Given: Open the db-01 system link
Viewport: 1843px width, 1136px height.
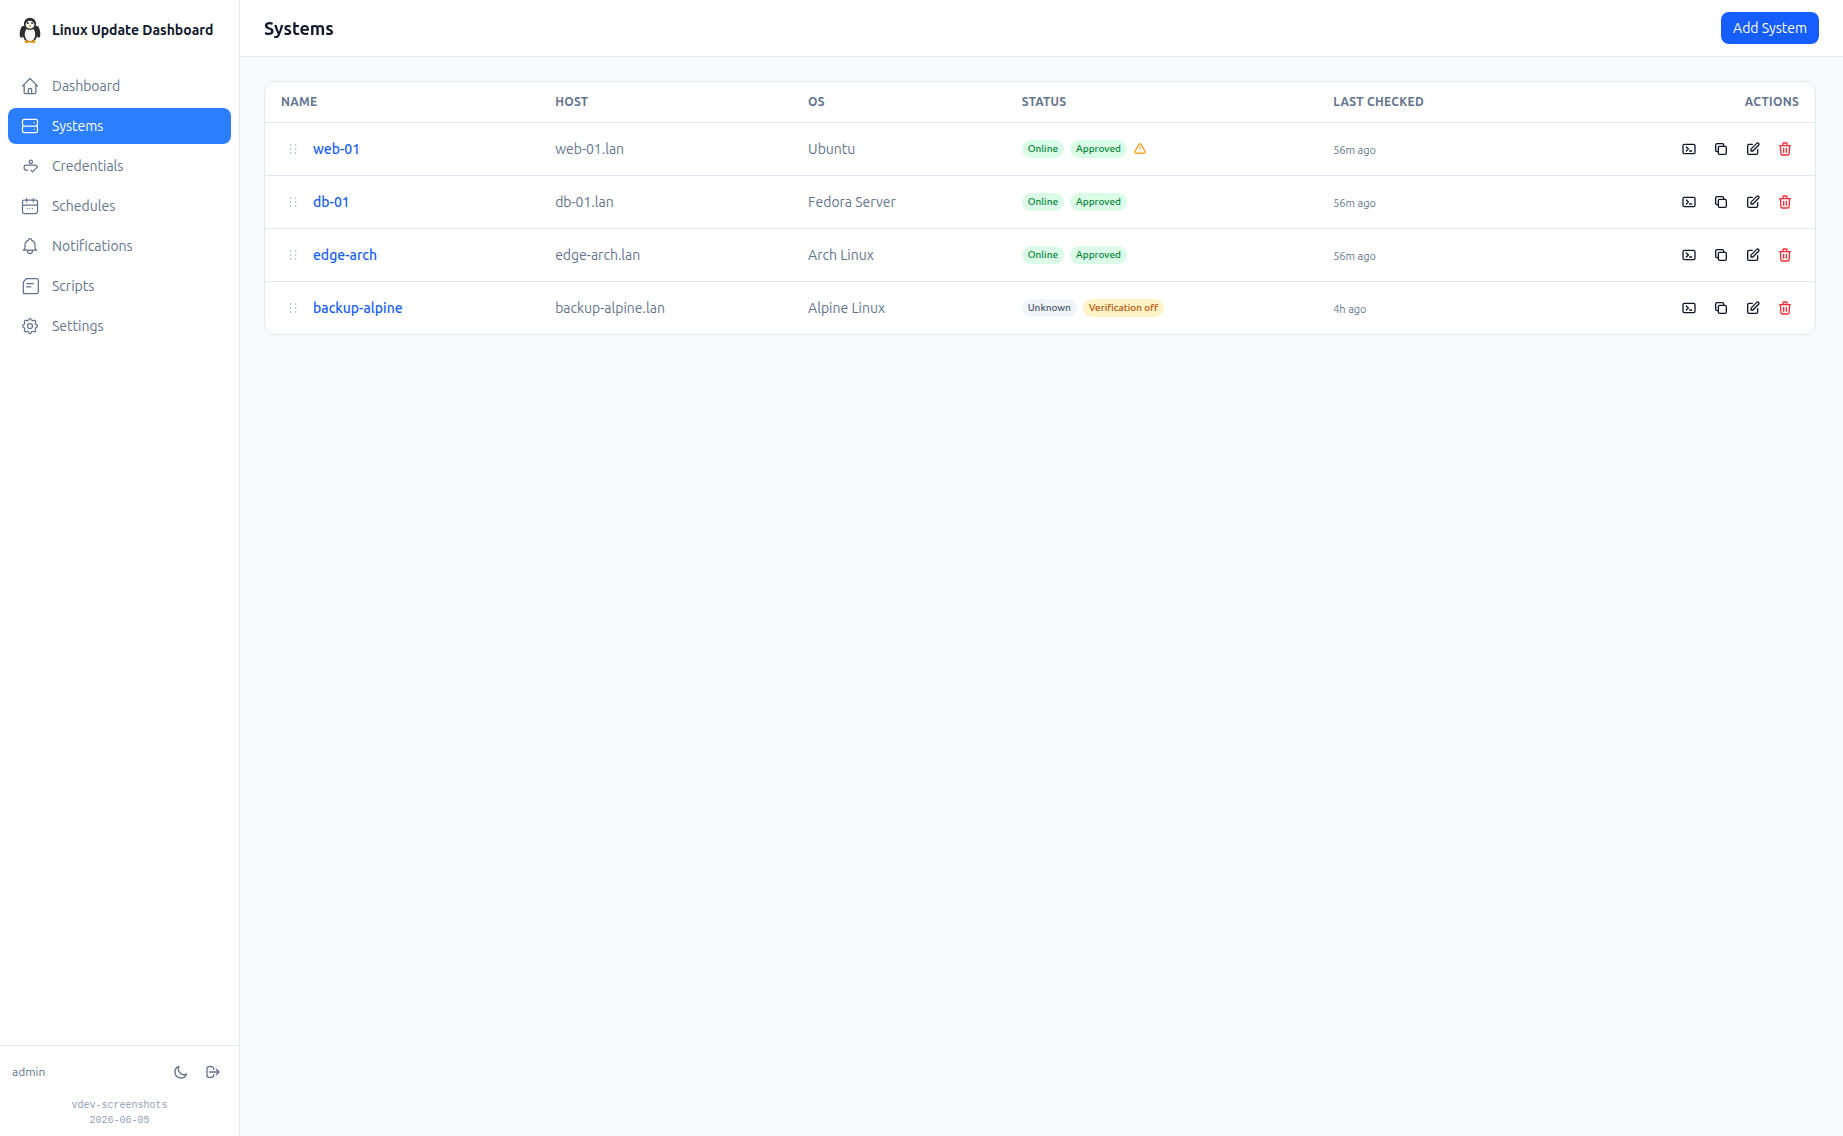Looking at the screenshot, I should pos(331,202).
